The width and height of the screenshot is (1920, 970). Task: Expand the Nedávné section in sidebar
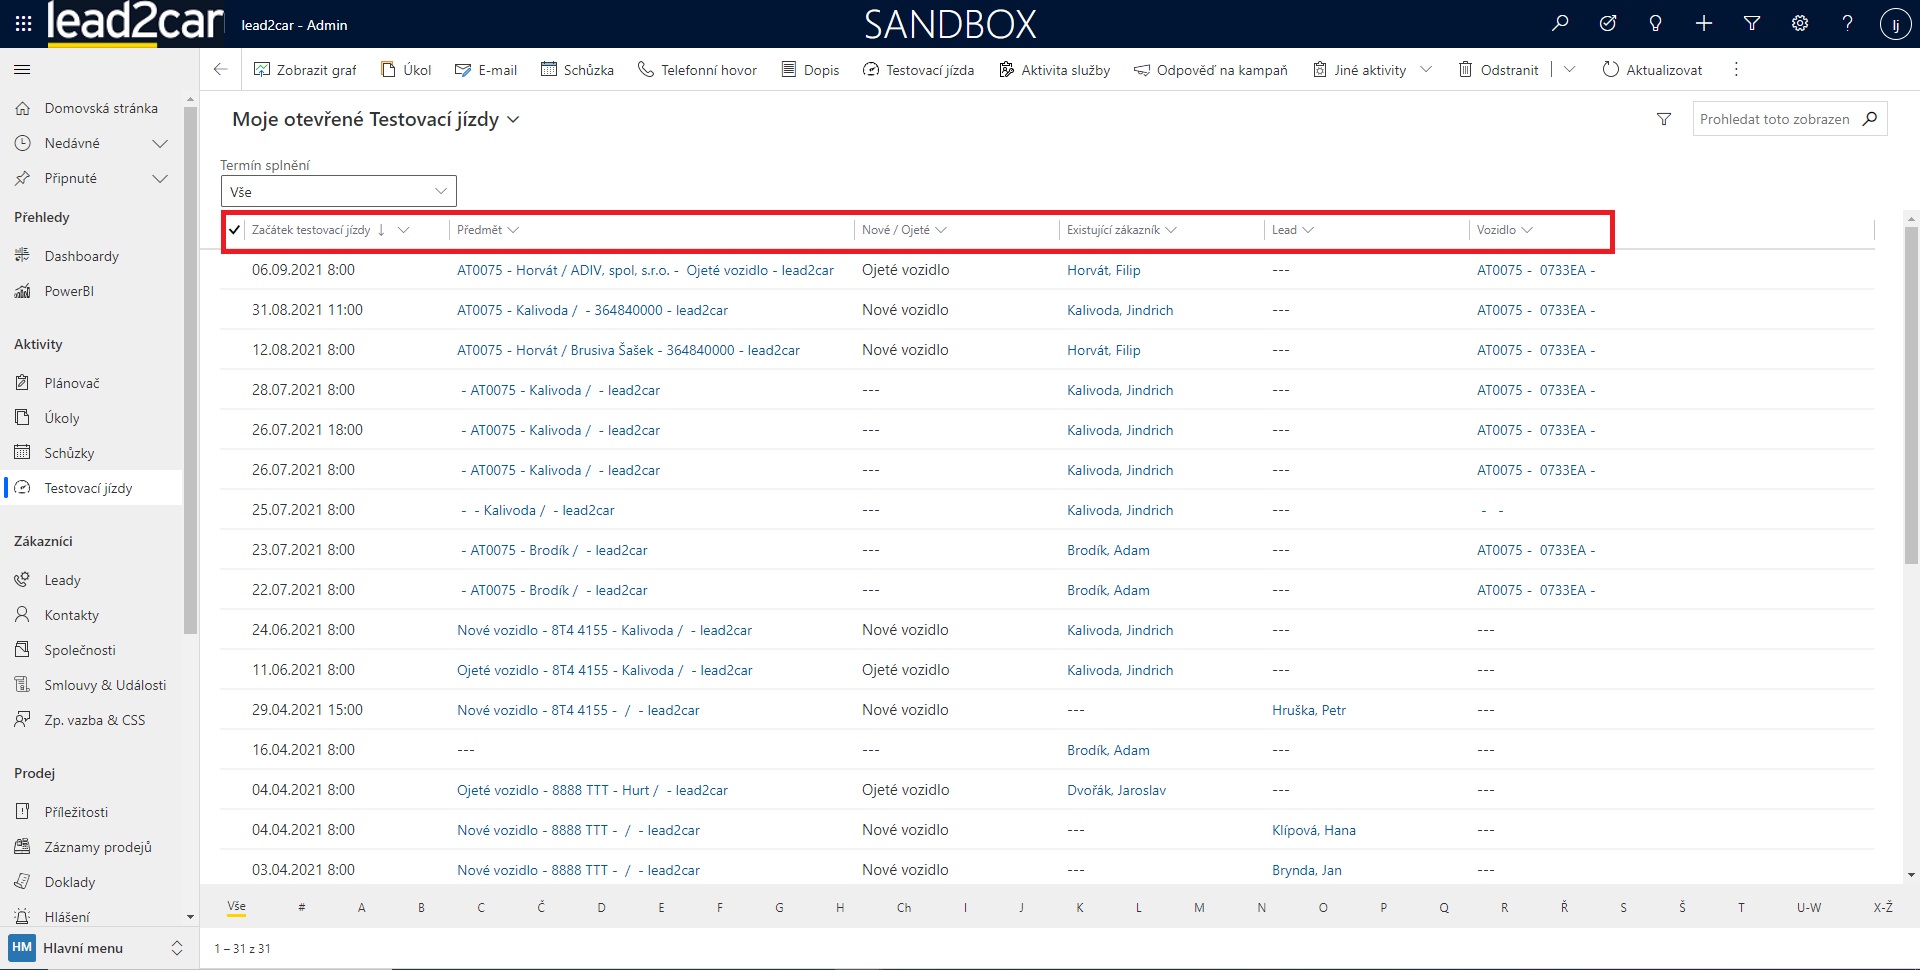pos(159,144)
